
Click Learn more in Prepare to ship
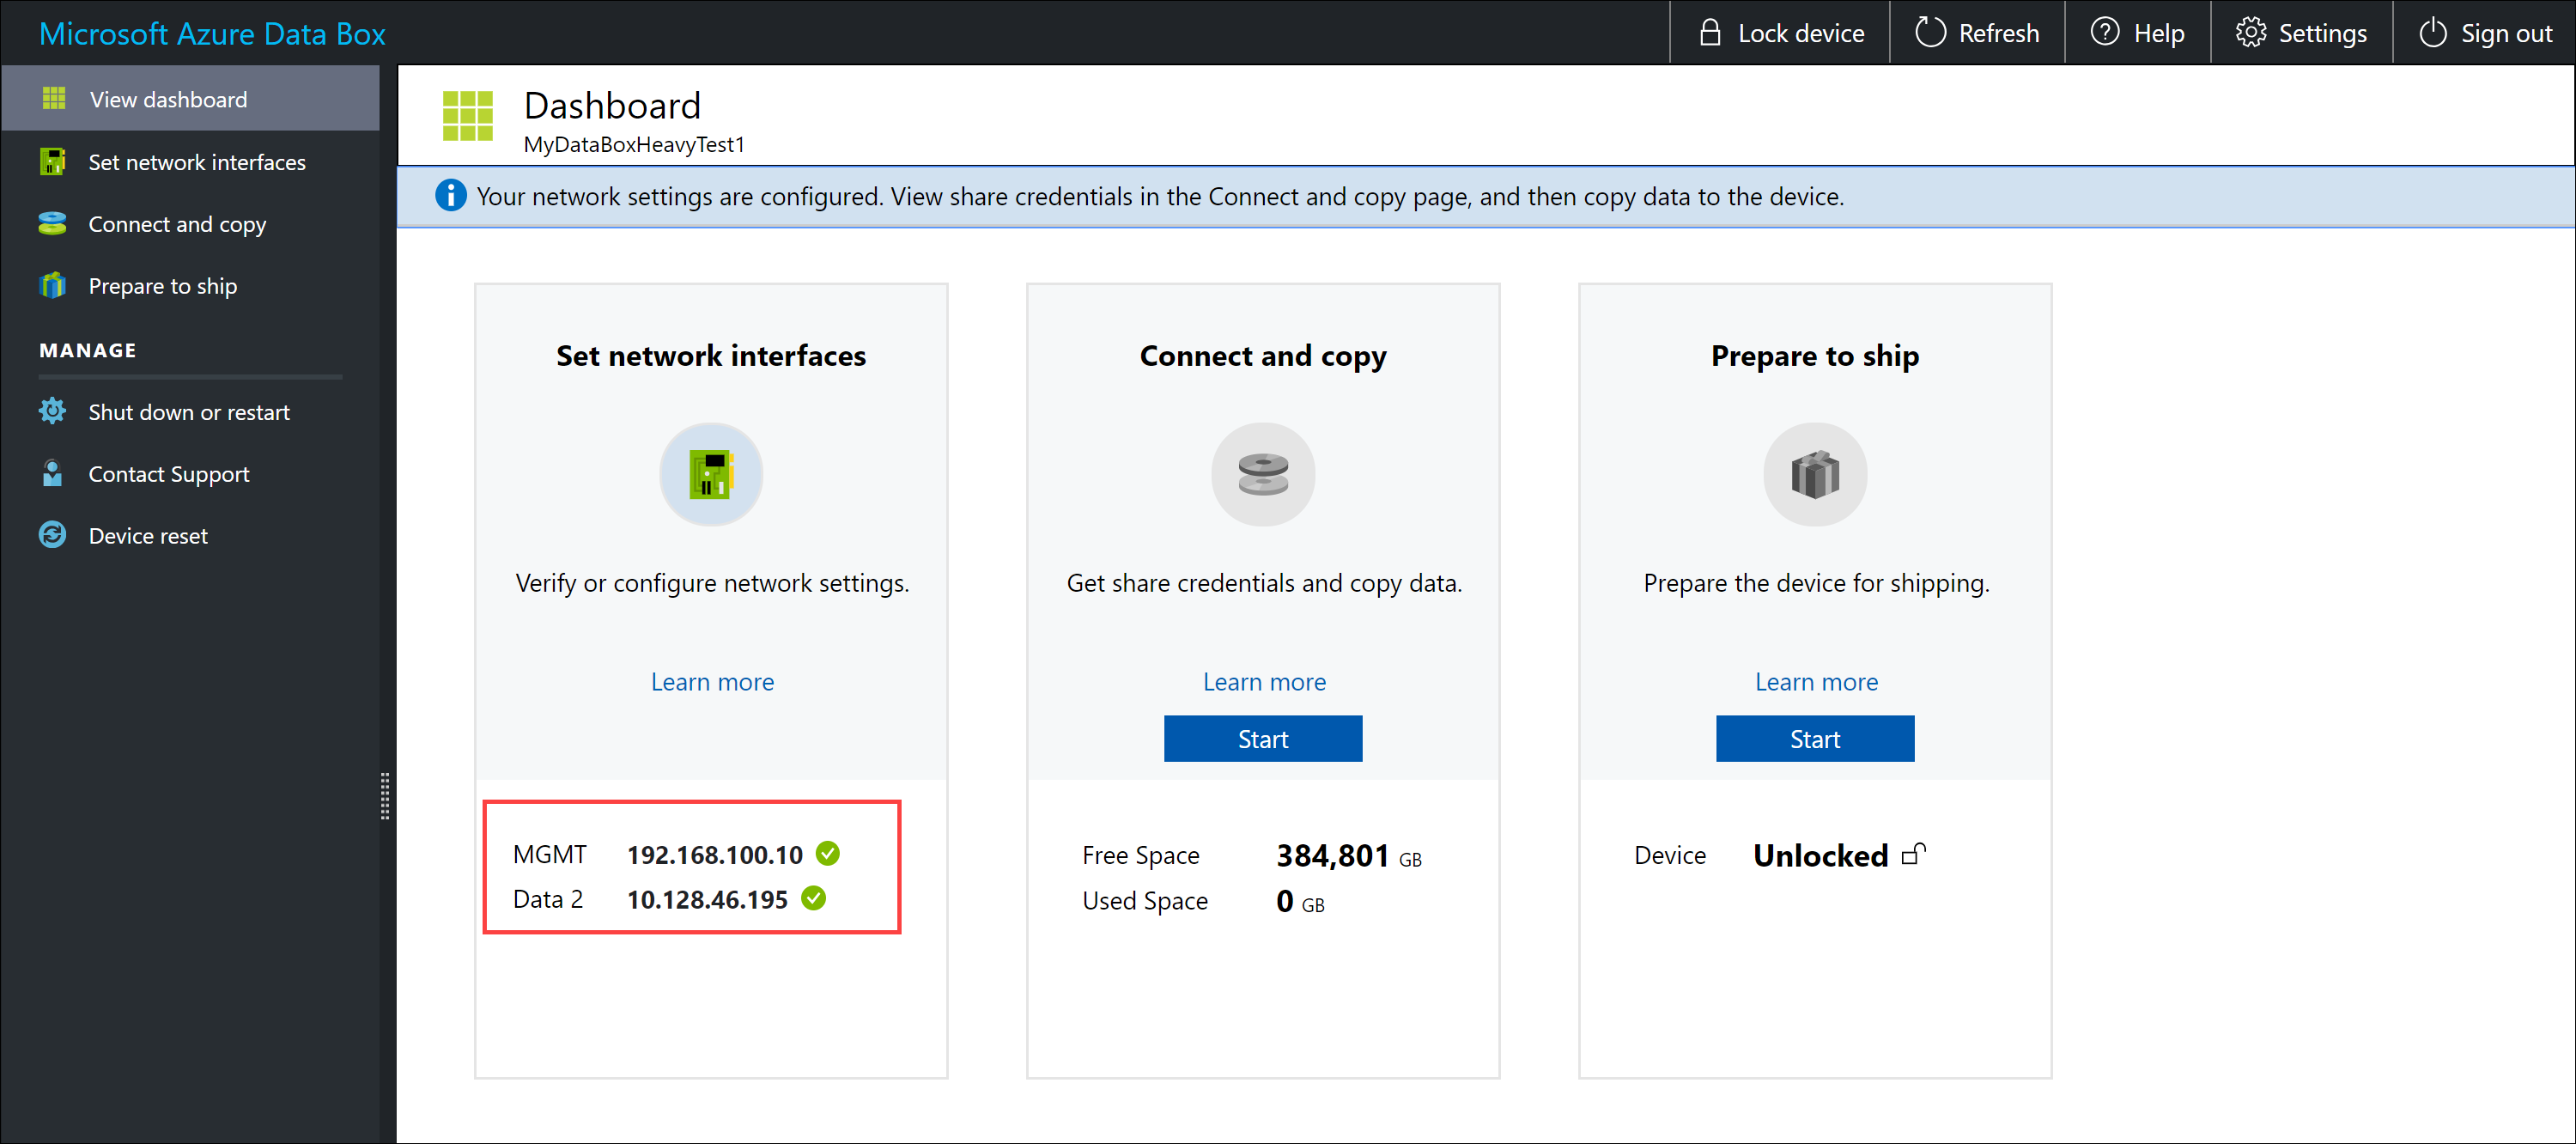coord(1814,680)
